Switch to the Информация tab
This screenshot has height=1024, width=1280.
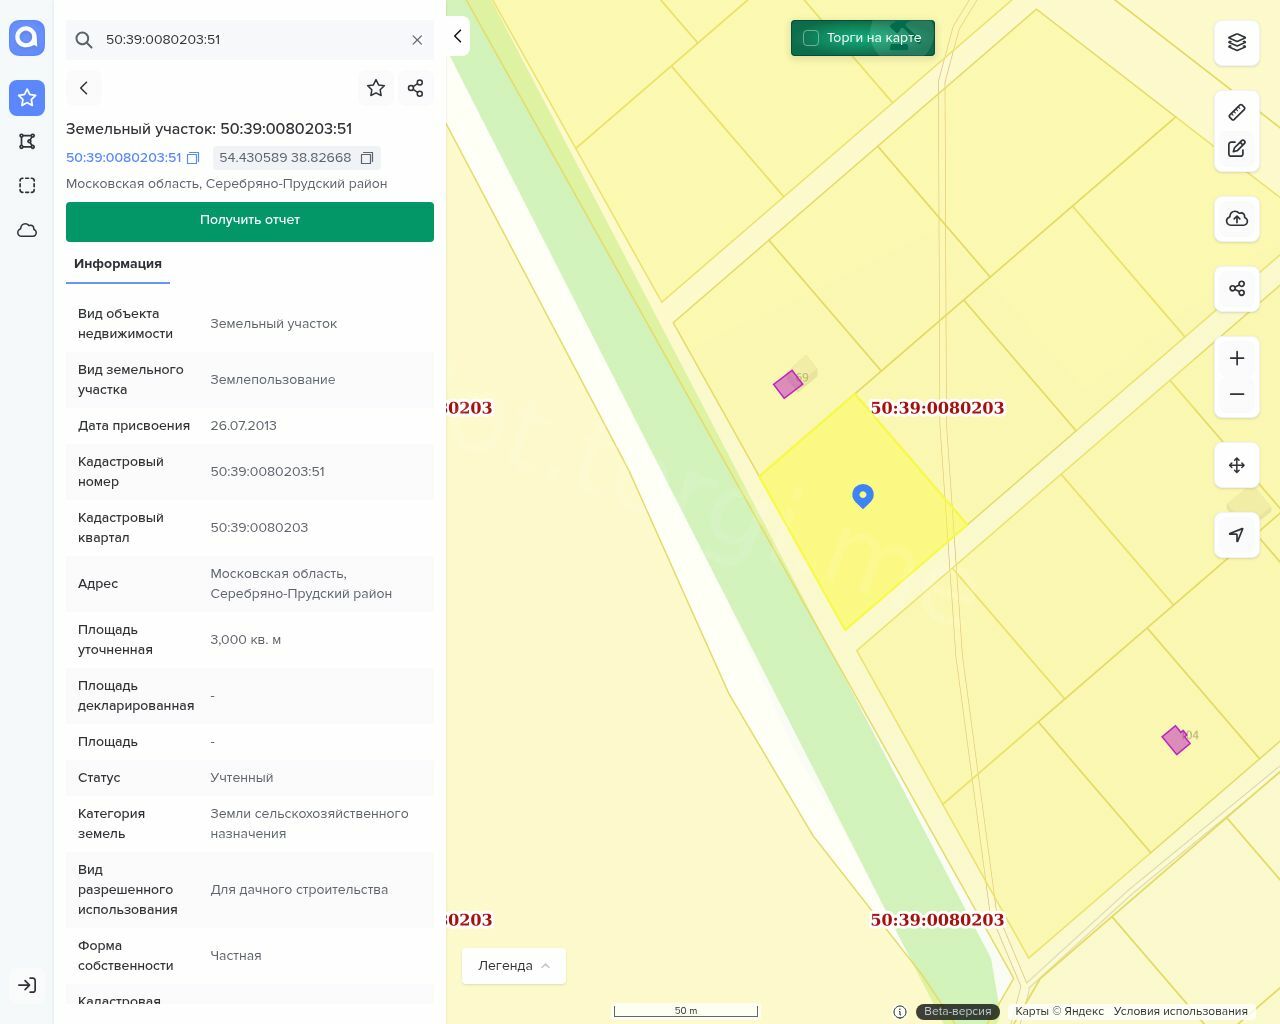tap(118, 264)
